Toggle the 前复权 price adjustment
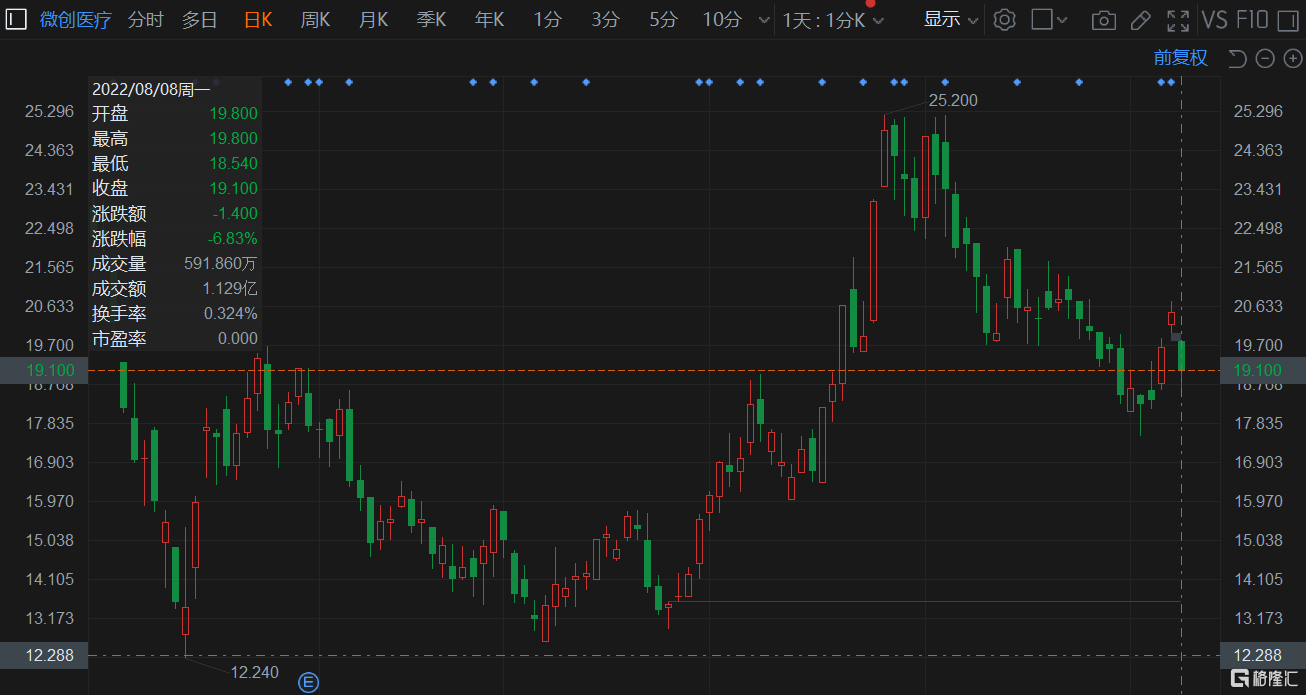The height and width of the screenshot is (695, 1306). pyautogui.click(x=1180, y=58)
